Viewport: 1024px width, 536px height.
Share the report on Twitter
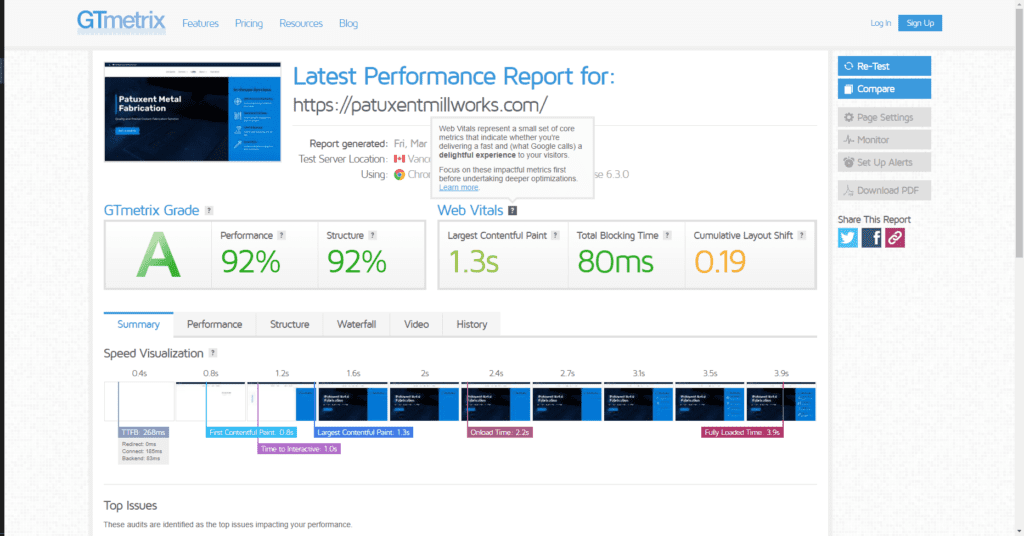click(x=848, y=238)
